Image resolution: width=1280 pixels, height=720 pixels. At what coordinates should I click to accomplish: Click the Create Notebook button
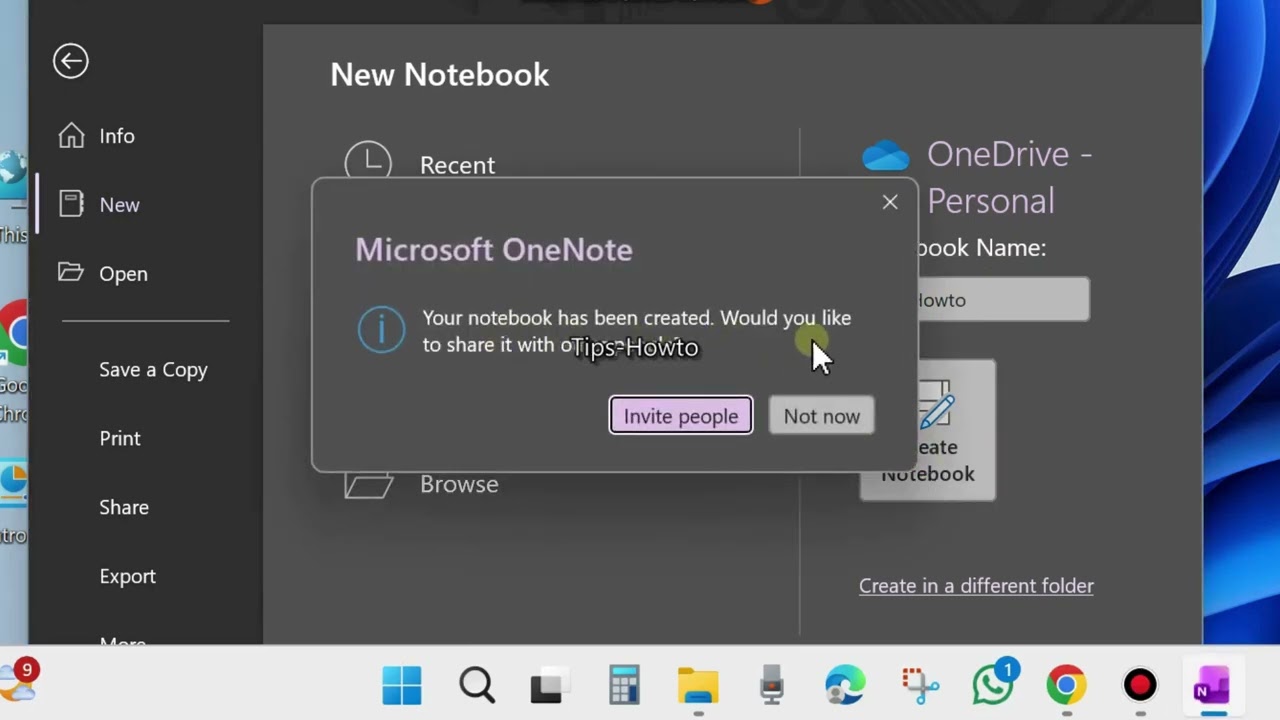tap(928, 431)
